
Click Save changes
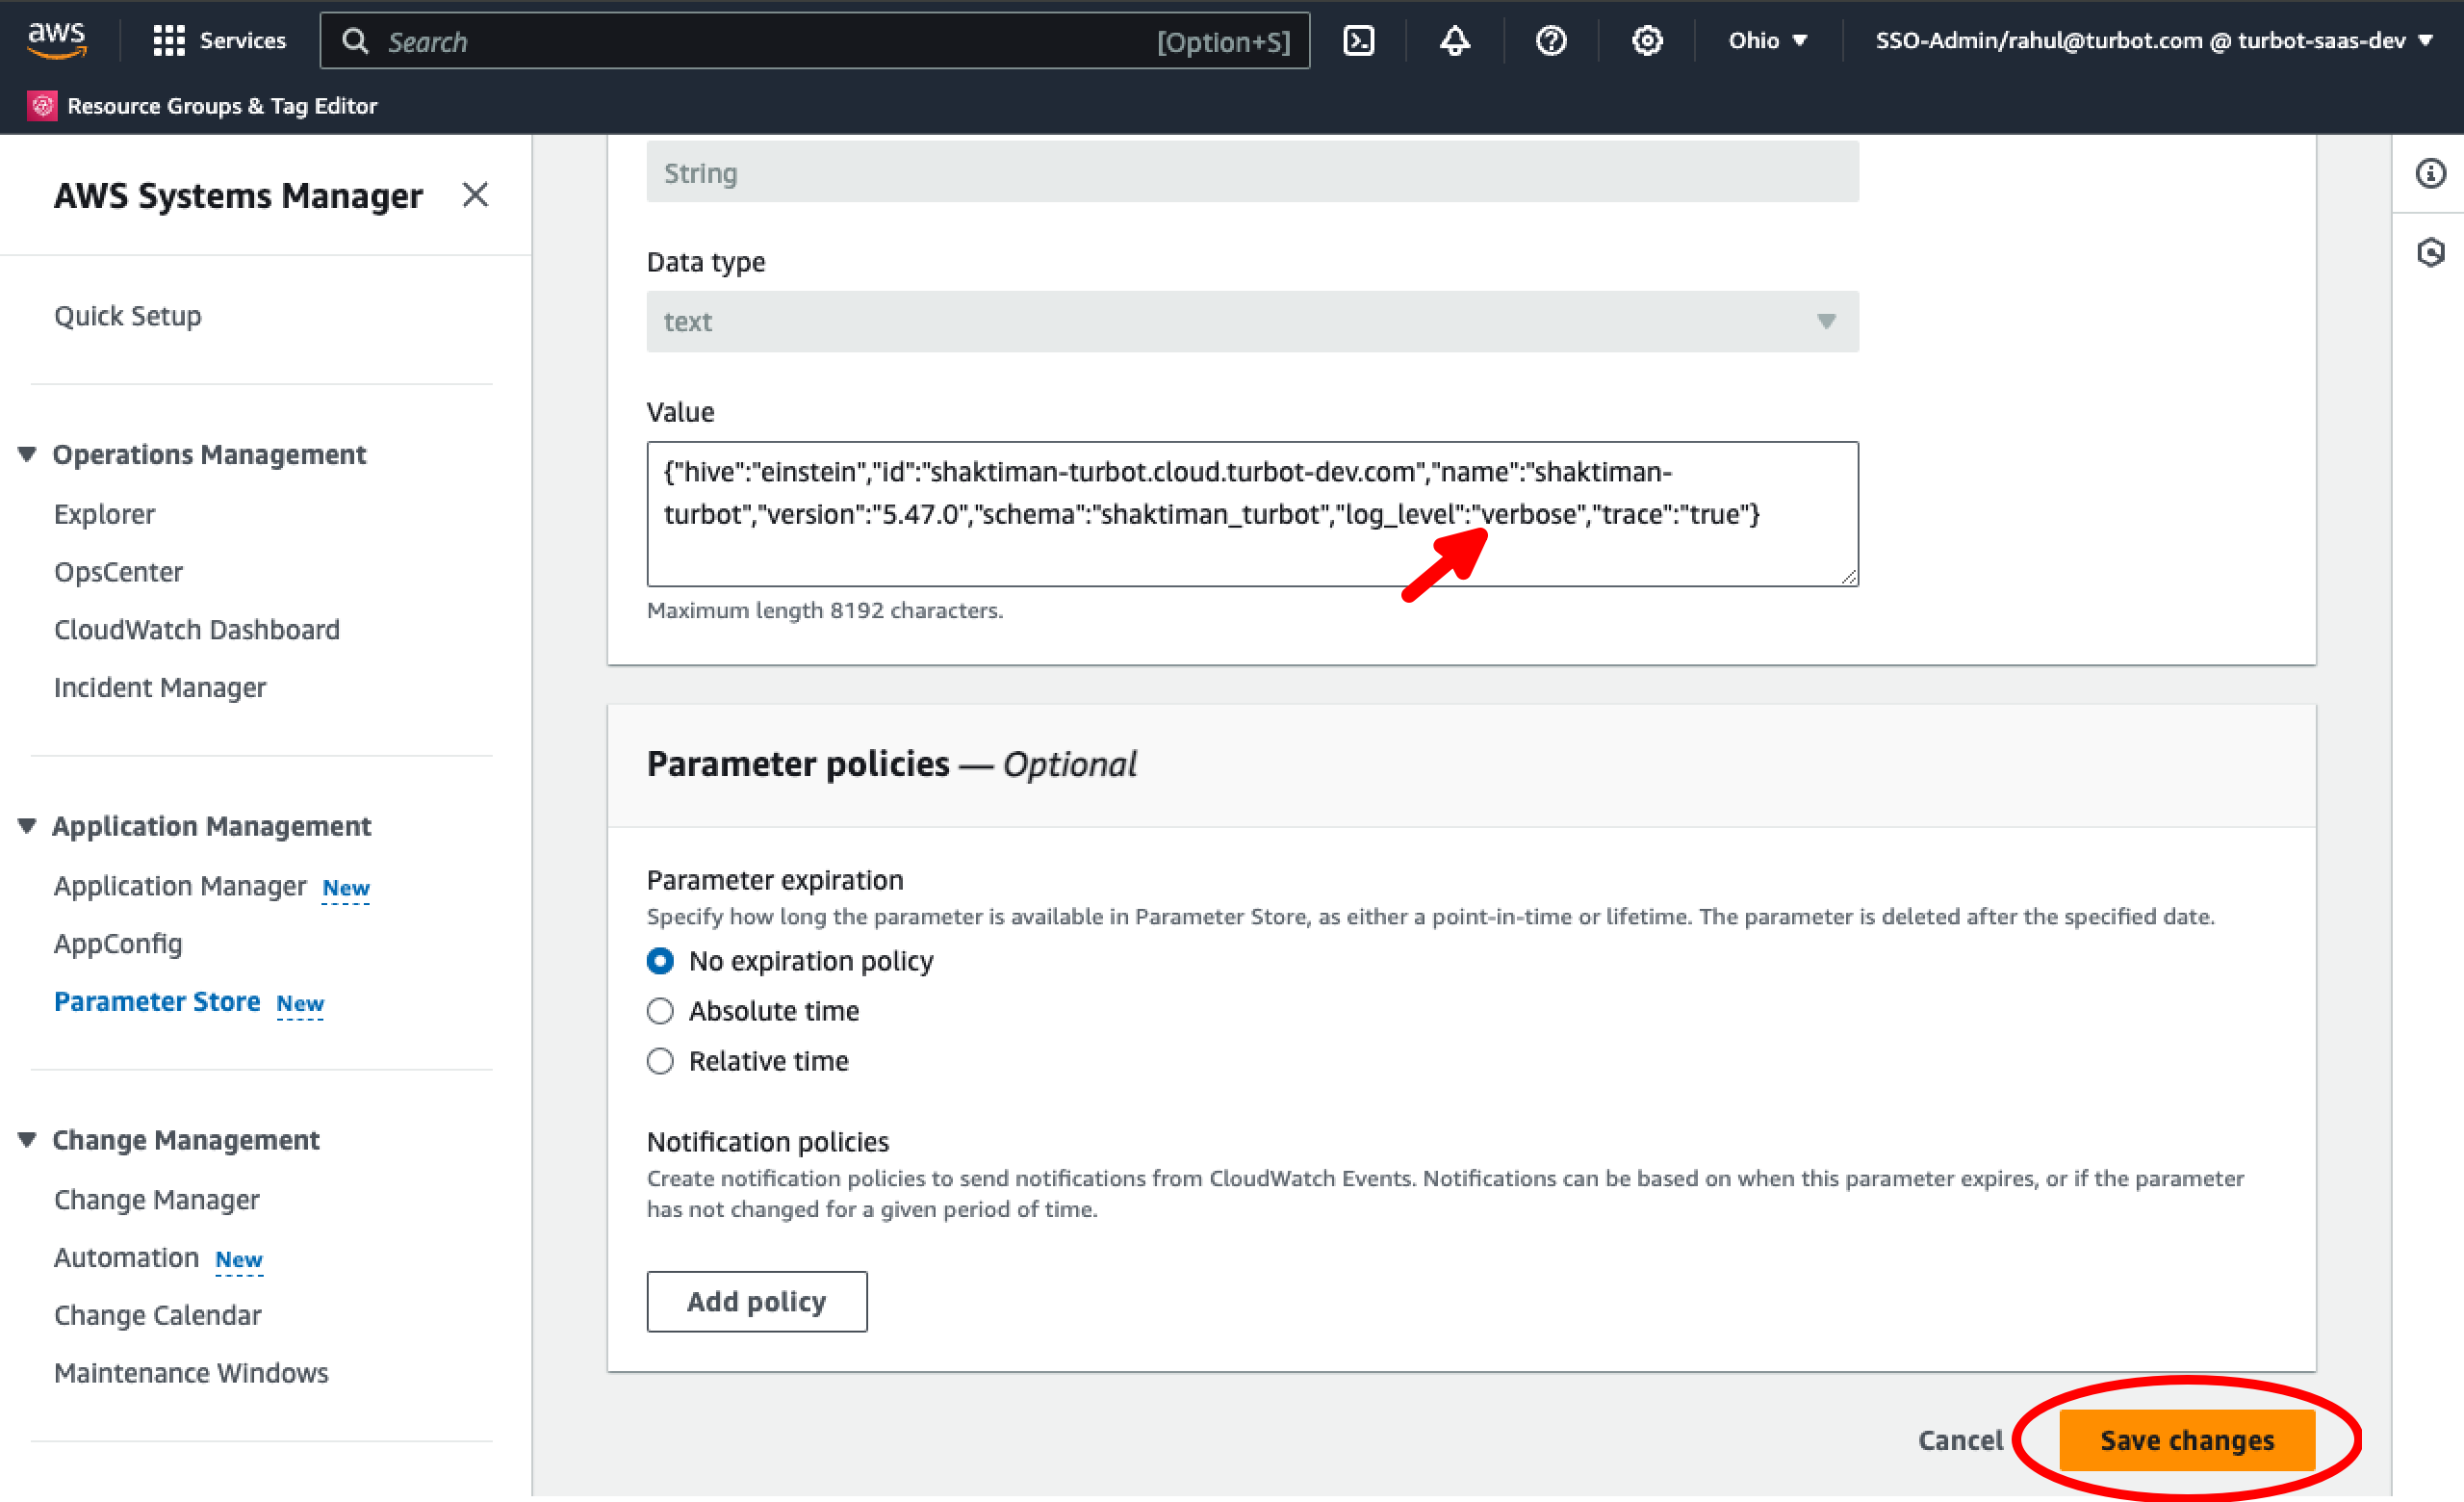[2189, 1440]
